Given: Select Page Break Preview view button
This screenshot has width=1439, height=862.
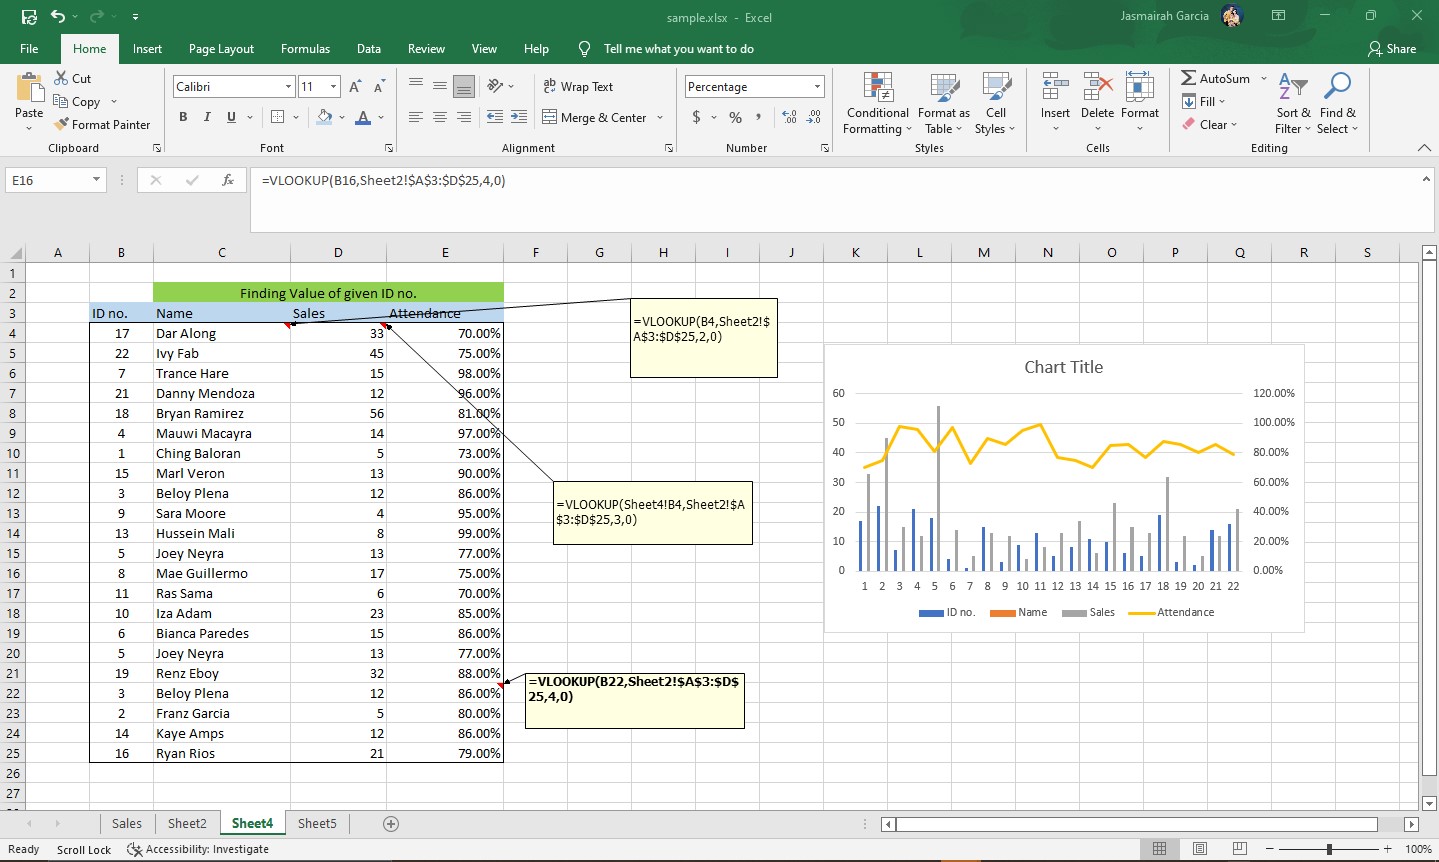Looking at the screenshot, I should 1239,848.
